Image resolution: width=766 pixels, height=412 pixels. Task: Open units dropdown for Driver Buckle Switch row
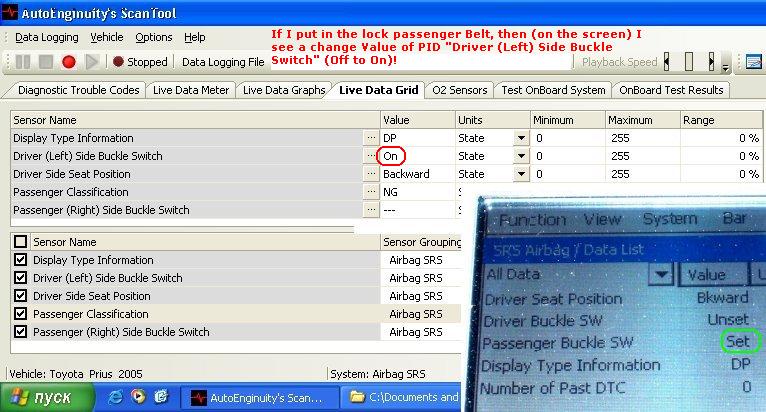521,156
